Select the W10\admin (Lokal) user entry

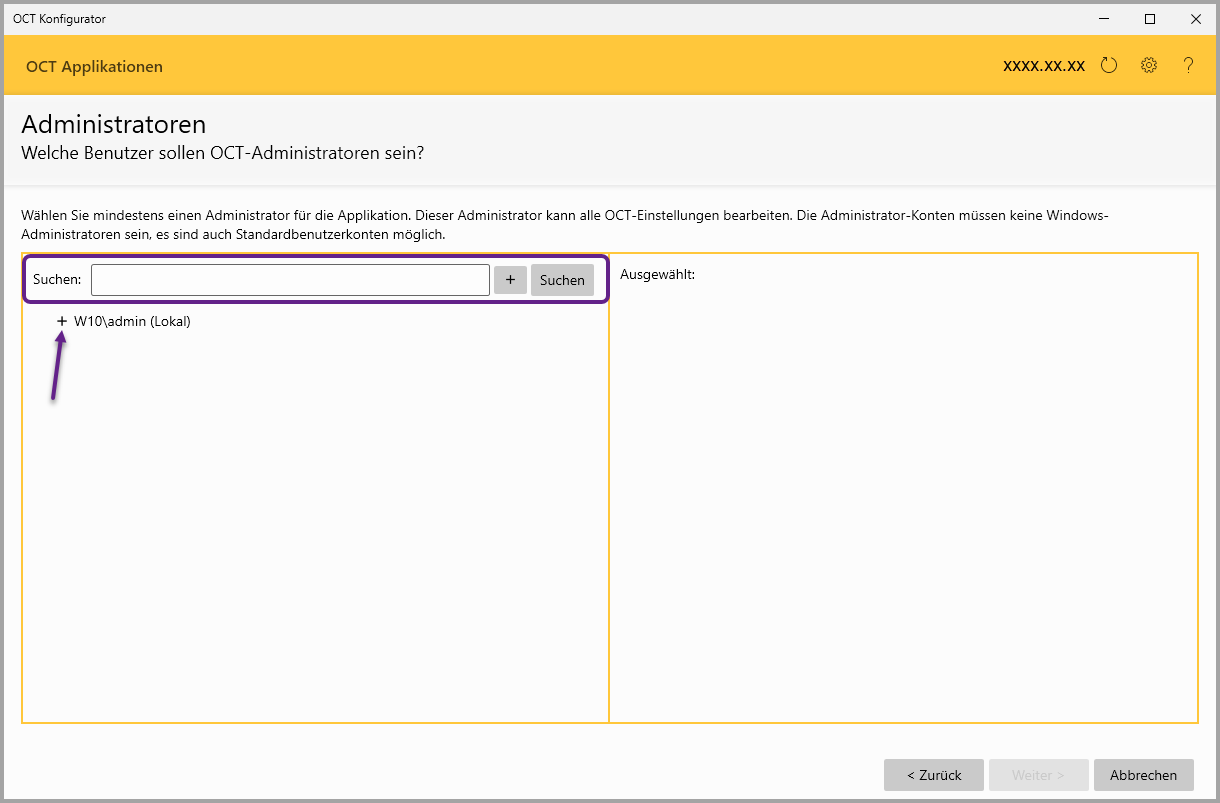pos(132,321)
